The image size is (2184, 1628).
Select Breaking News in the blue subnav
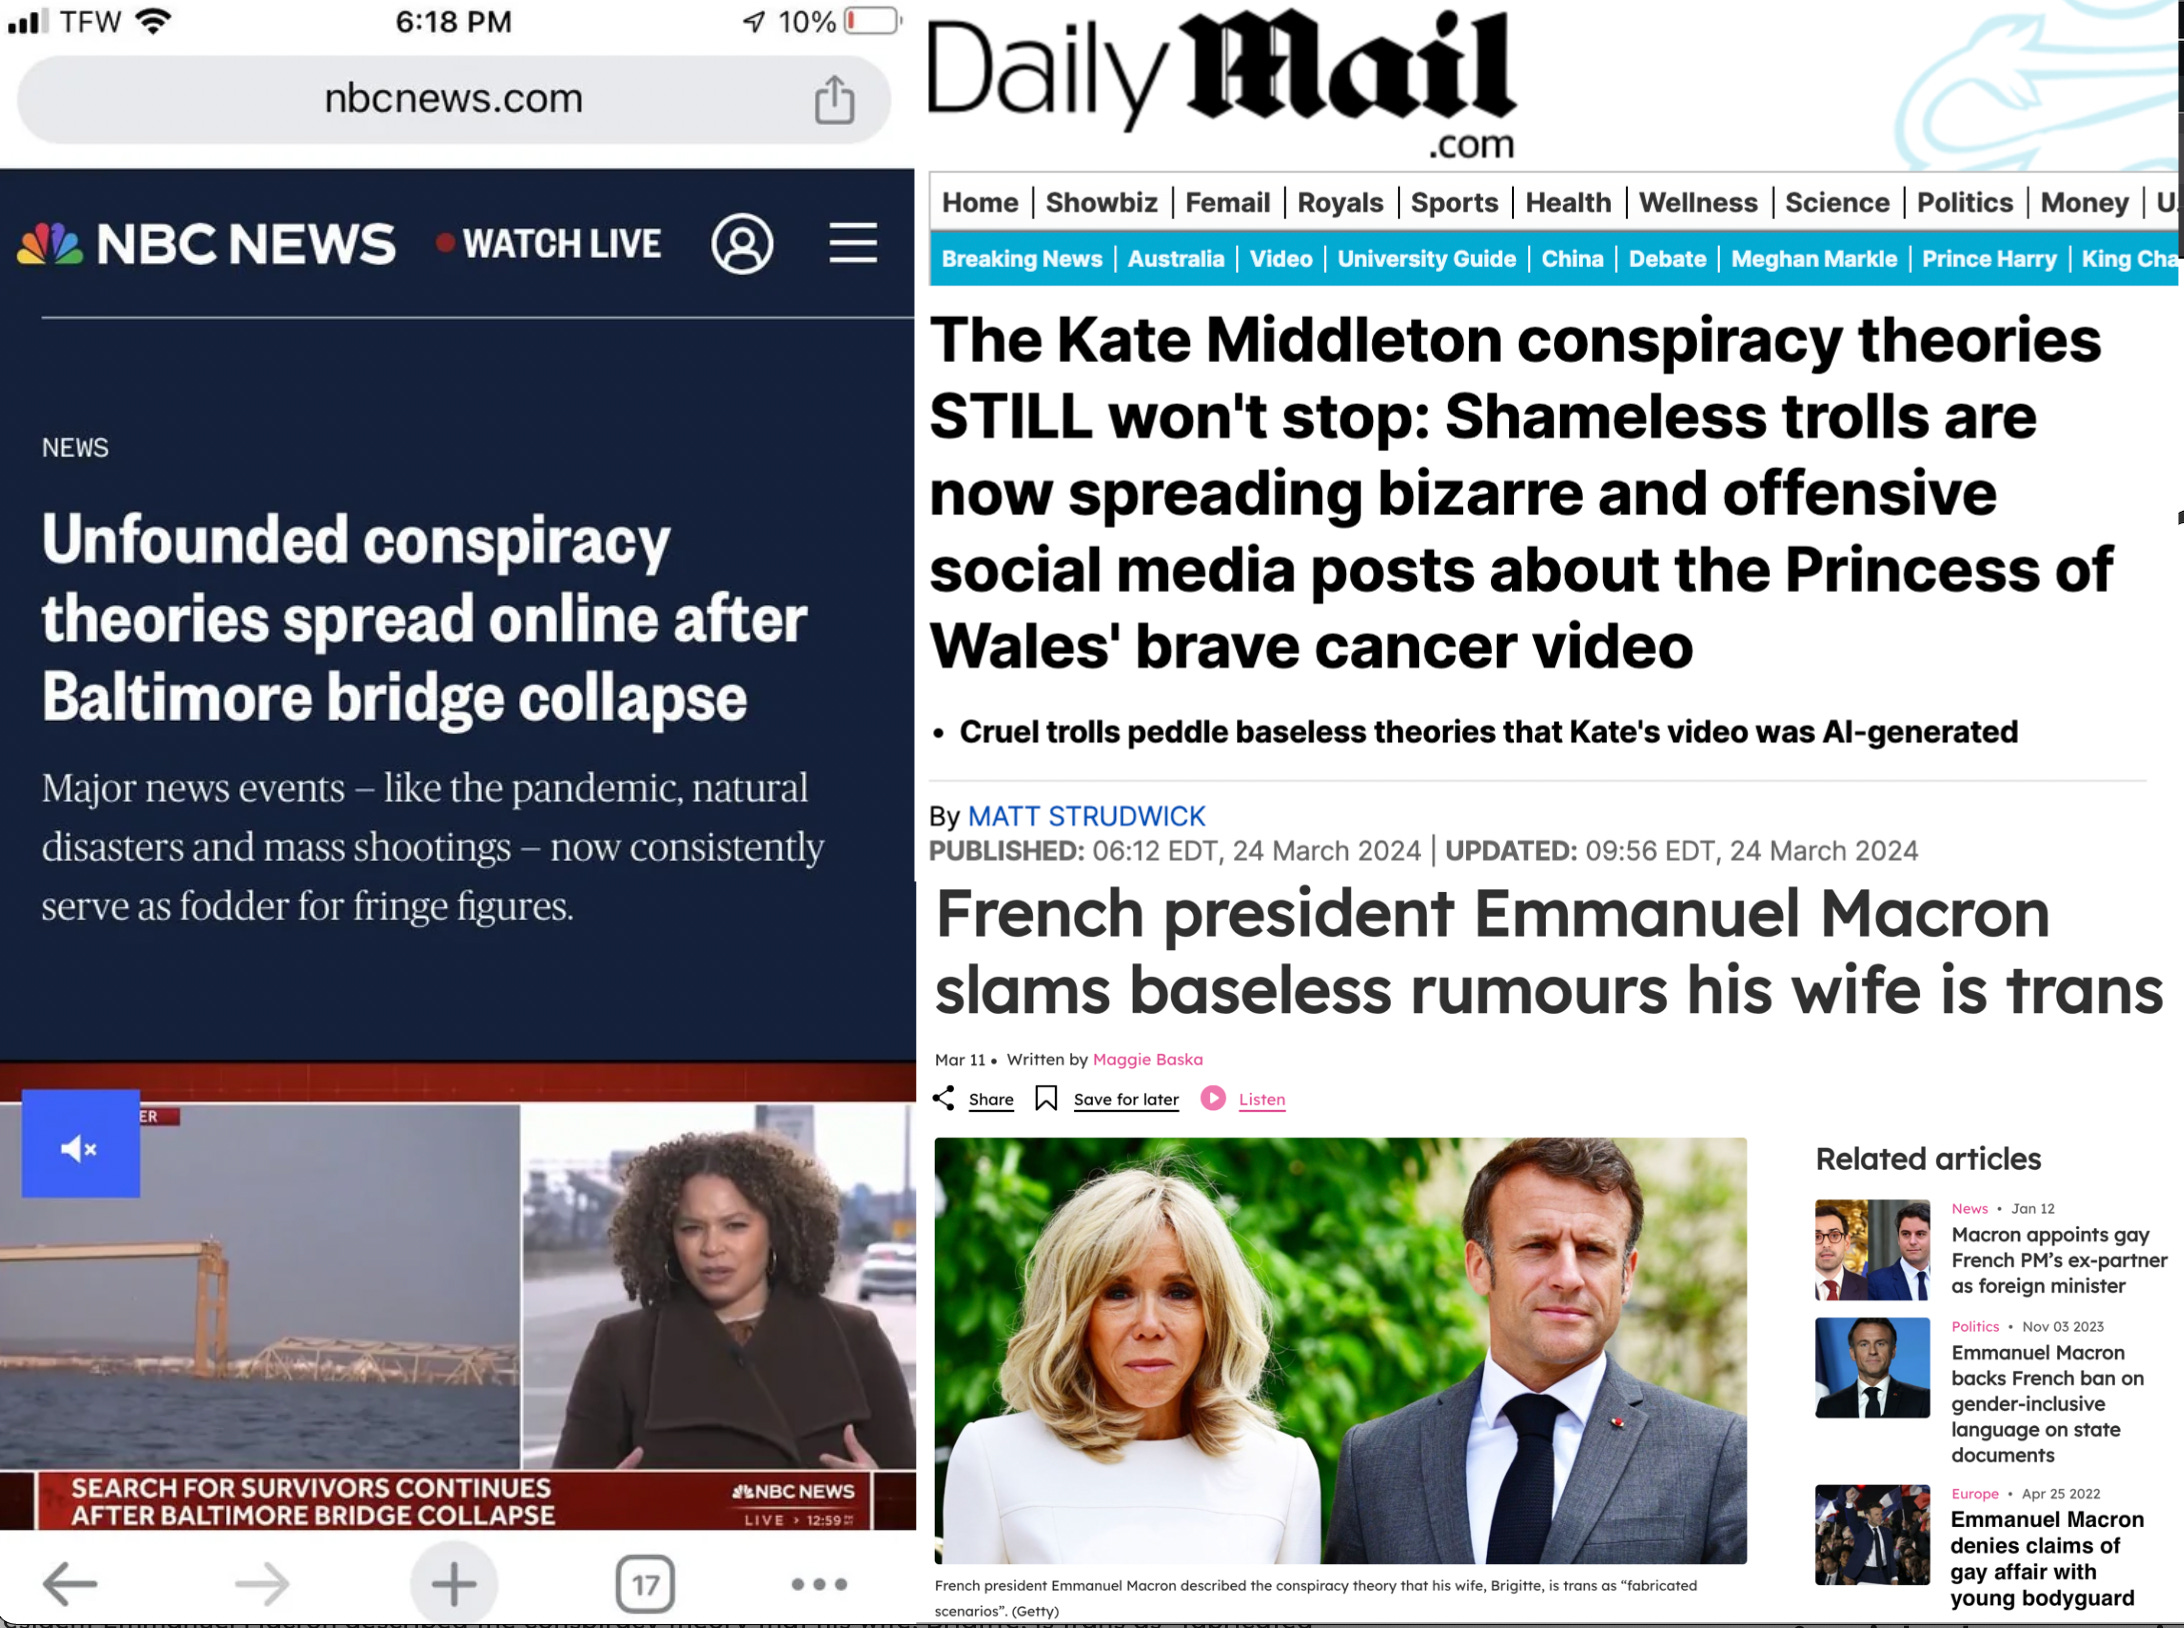tap(1021, 259)
